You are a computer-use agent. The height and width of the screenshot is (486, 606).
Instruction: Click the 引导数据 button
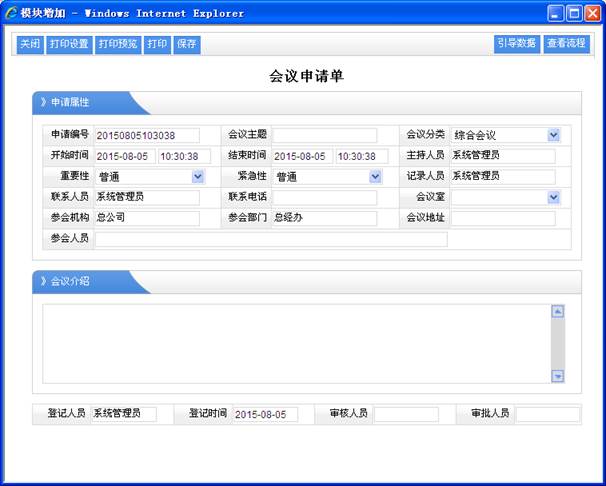pyautogui.click(x=516, y=44)
